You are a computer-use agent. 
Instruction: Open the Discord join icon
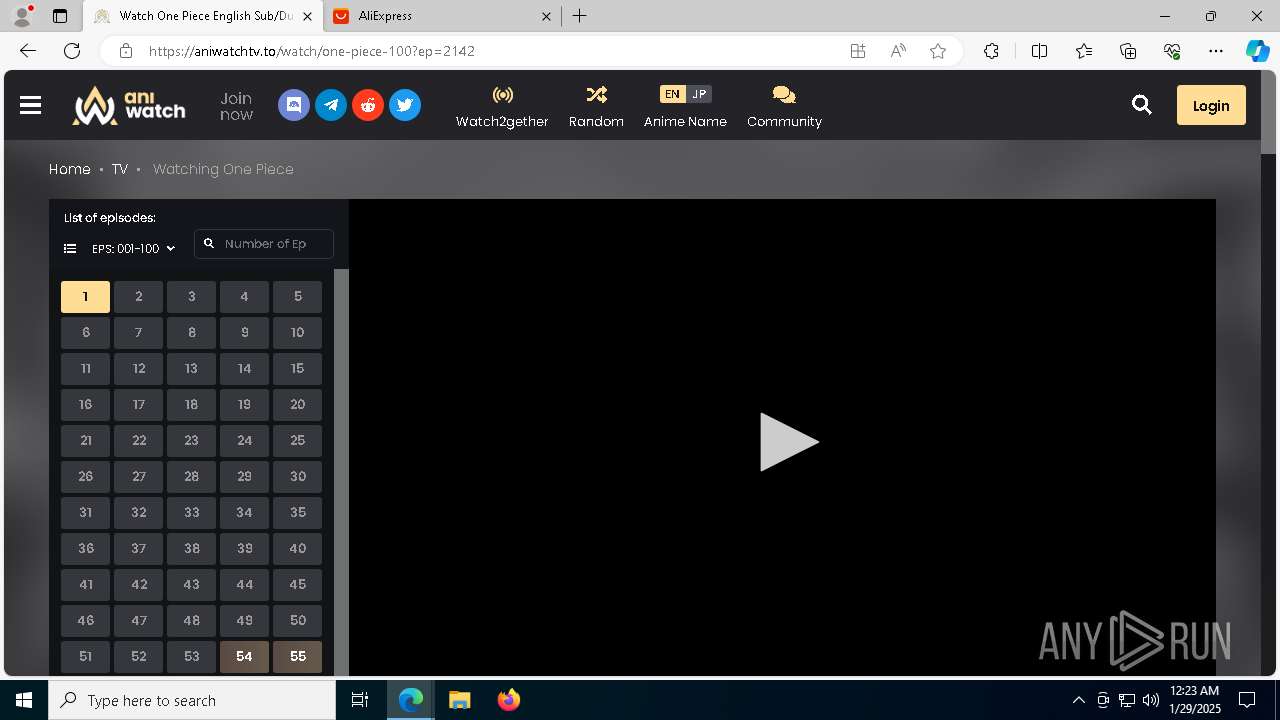click(294, 105)
